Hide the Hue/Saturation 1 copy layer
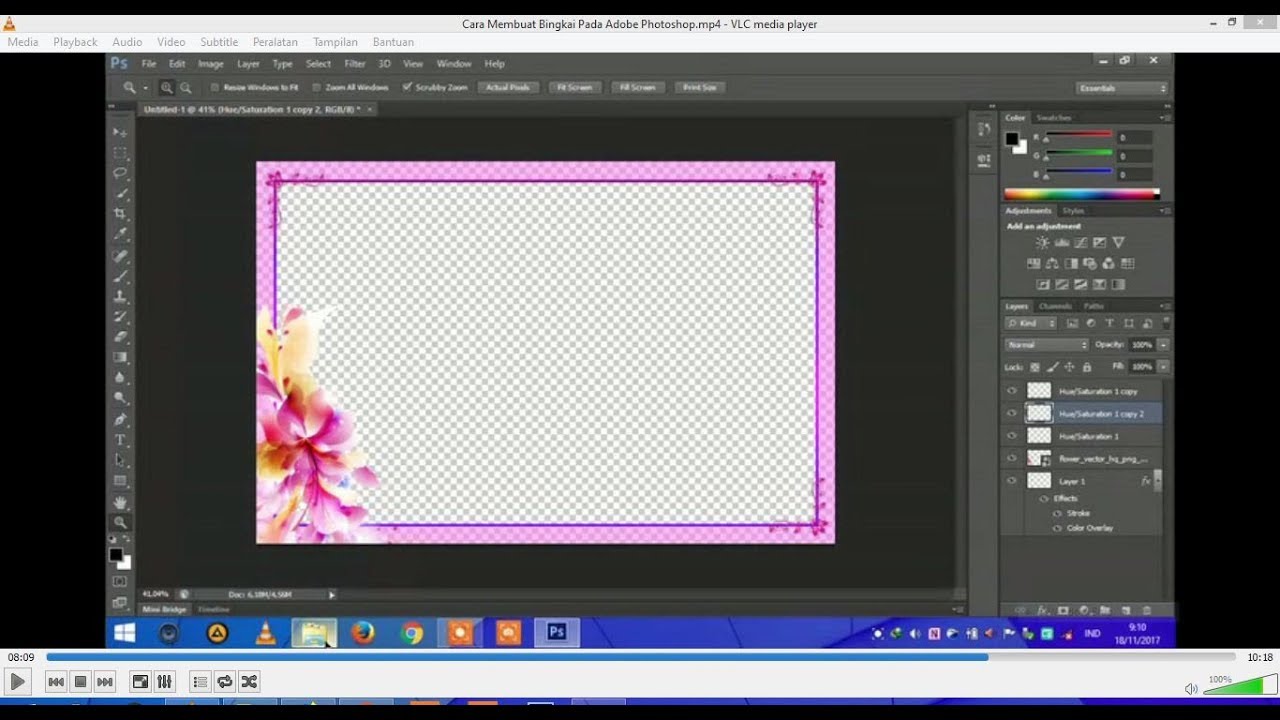This screenshot has width=1280, height=720. 1012,391
